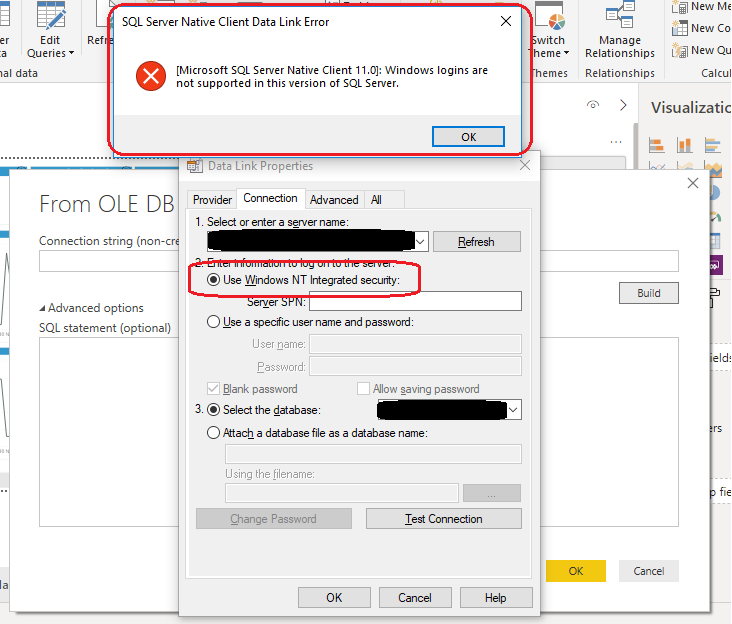Click the Test Connection button

point(443,519)
